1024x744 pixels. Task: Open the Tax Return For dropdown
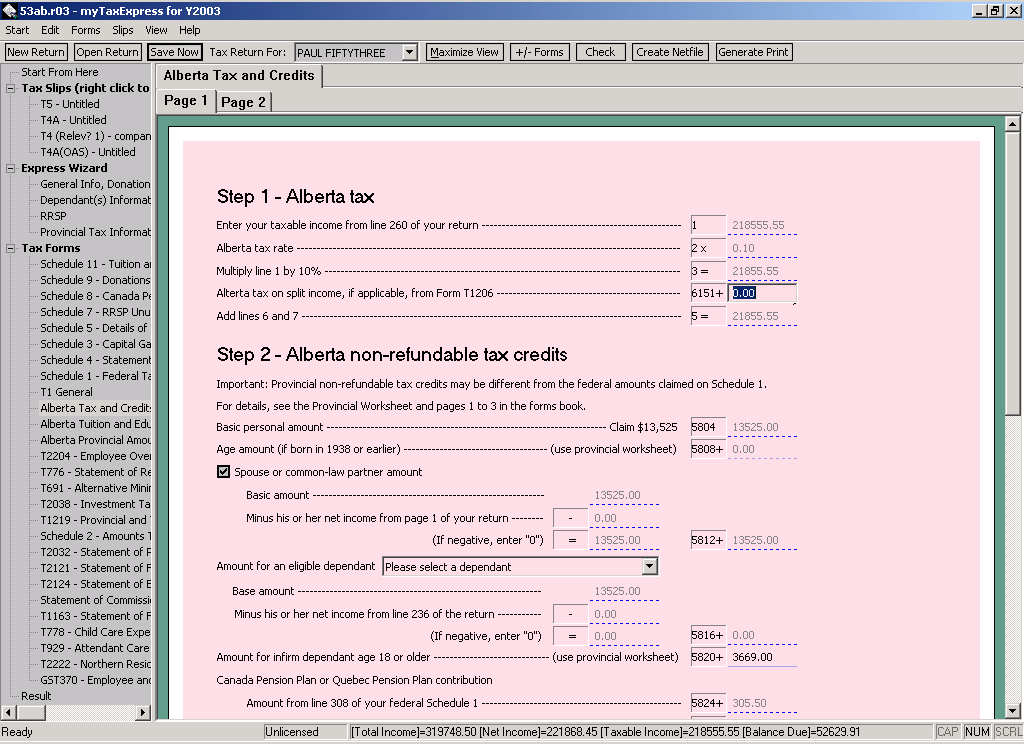[409, 52]
